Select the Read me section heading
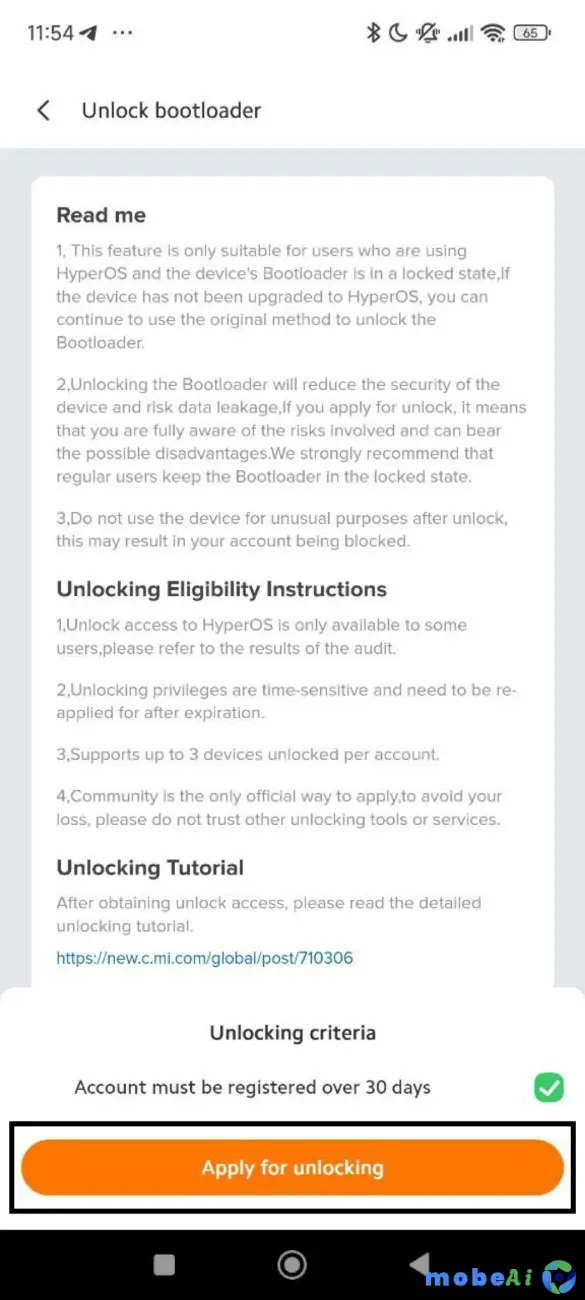585x1300 pixels. tap(100, 214)
